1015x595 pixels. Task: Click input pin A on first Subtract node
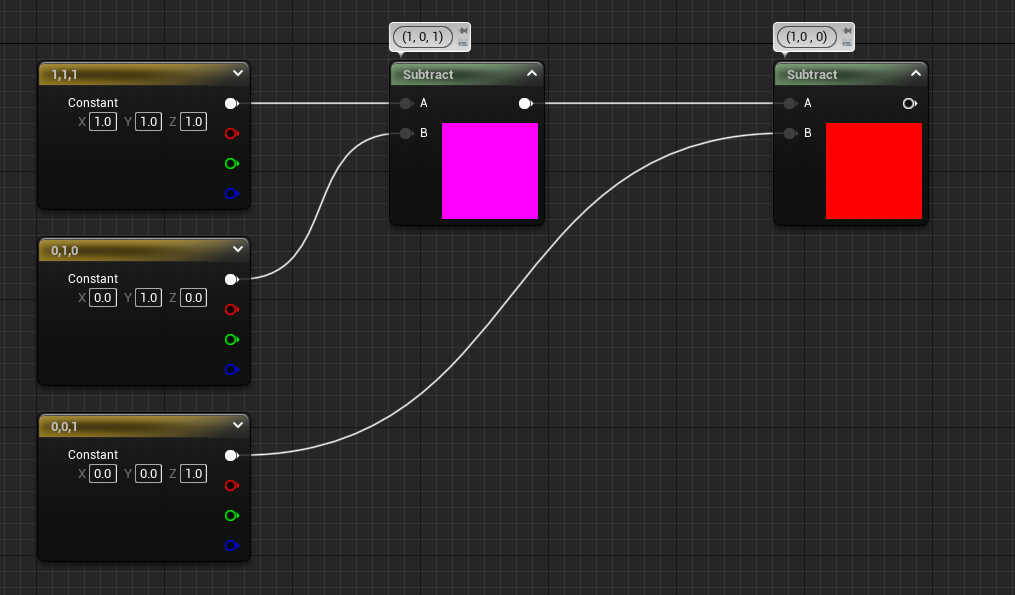click(405, 103)
